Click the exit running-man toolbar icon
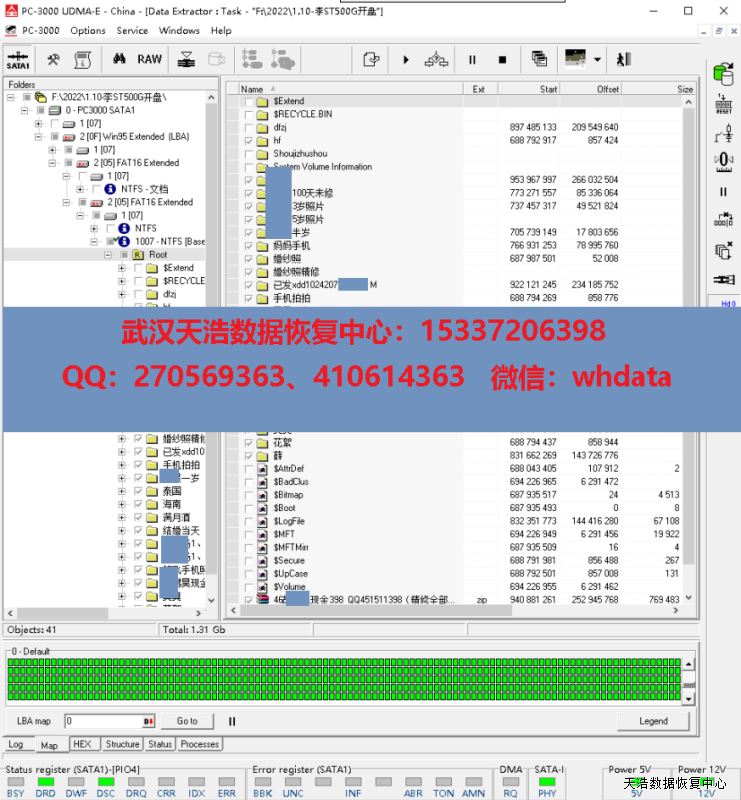 point(624,59)
